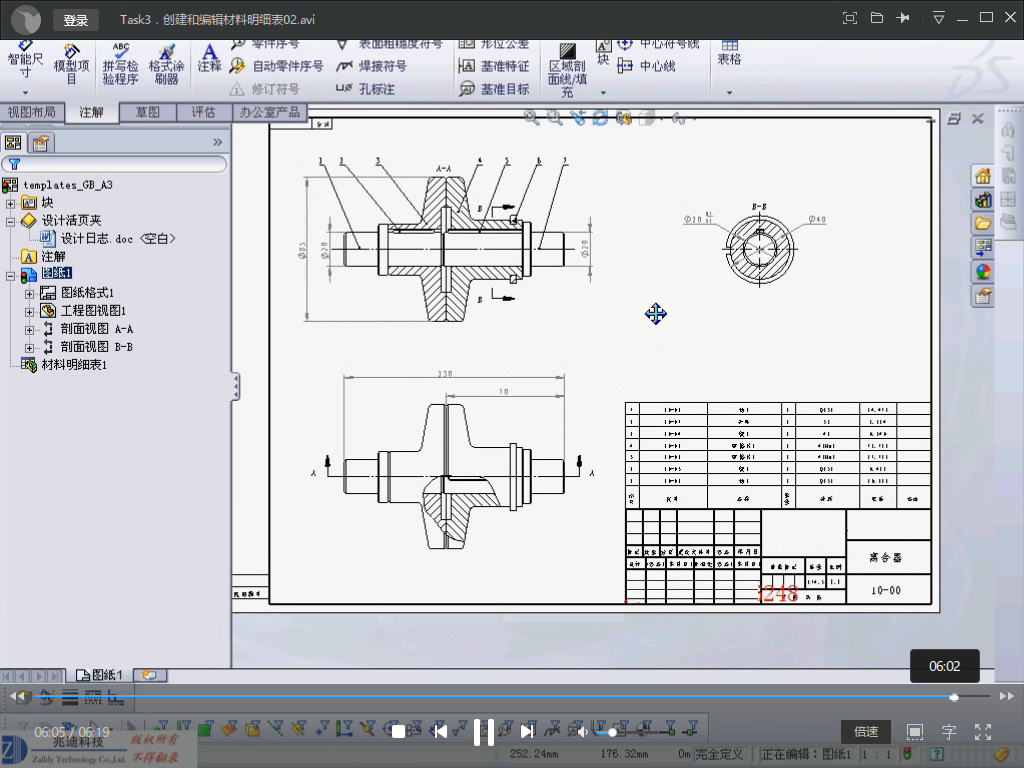
Task: Pin the player window on top
Action: [903, 18]
